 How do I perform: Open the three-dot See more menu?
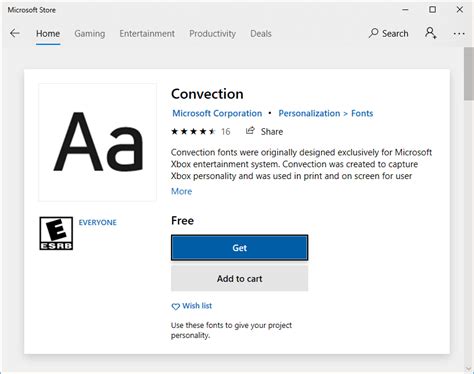click(459, 34)
